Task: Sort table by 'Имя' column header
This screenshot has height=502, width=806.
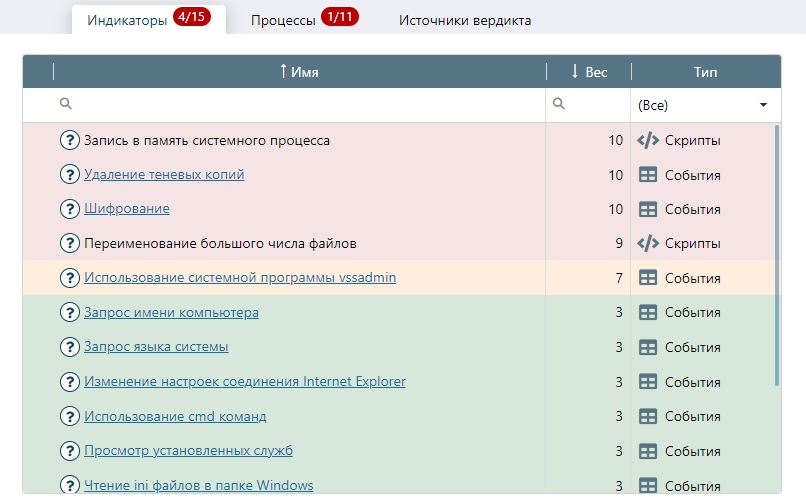Action: [x=300, y=72]
